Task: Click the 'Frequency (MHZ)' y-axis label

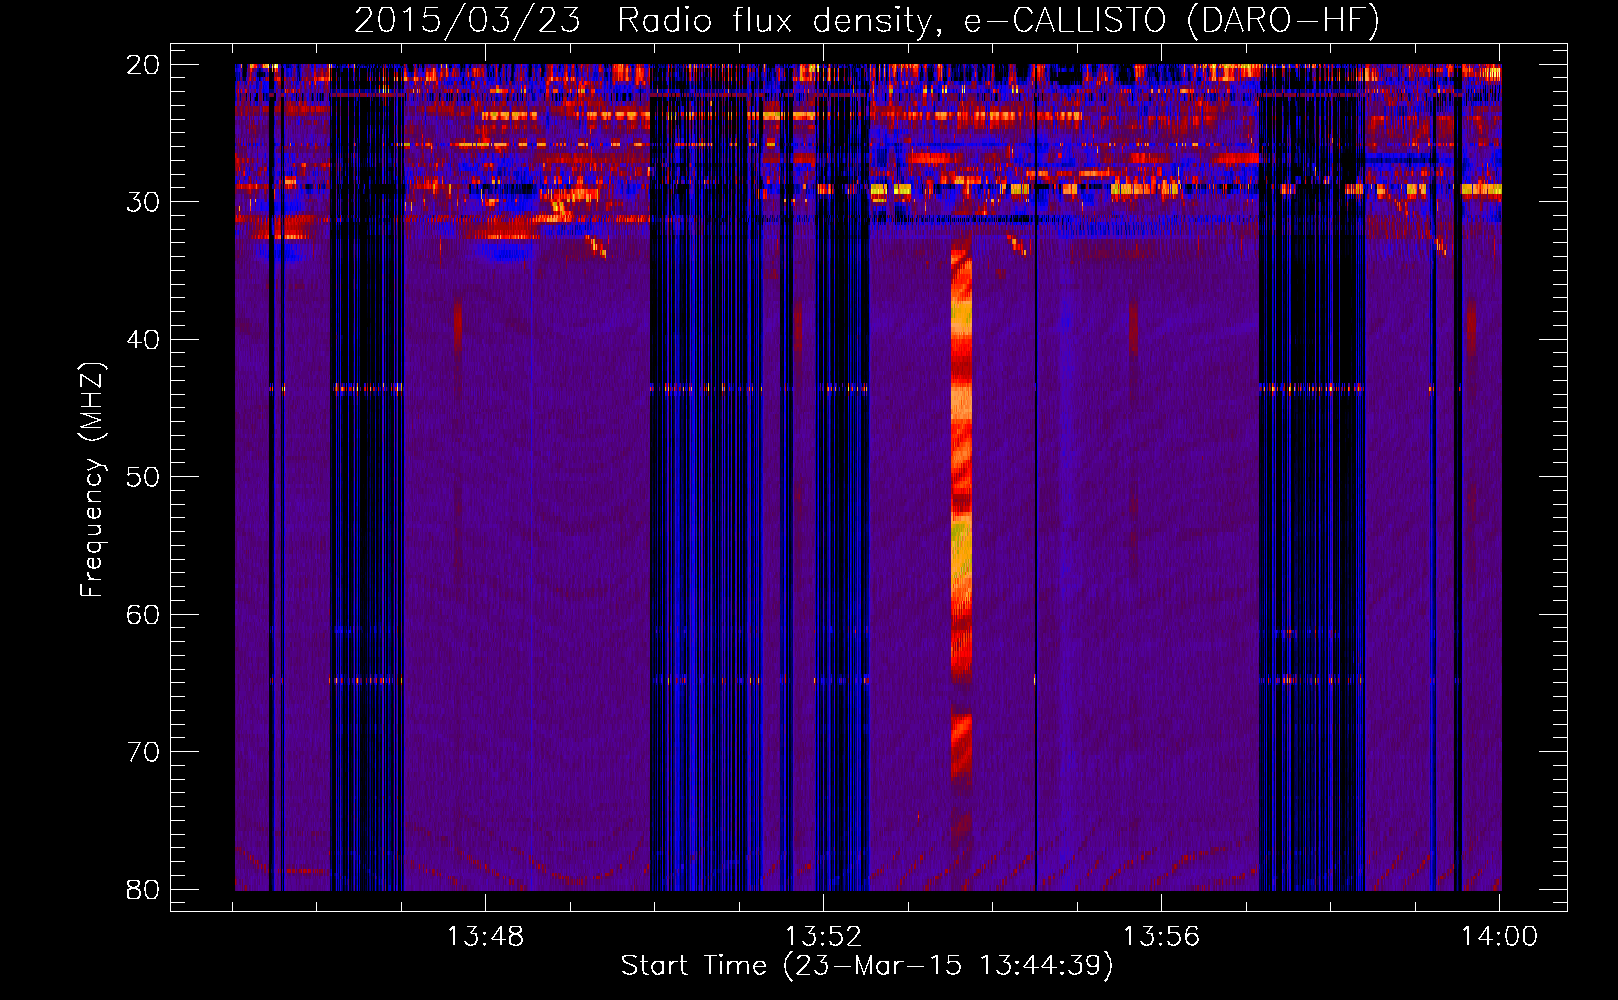Action: tap(92, 480)
